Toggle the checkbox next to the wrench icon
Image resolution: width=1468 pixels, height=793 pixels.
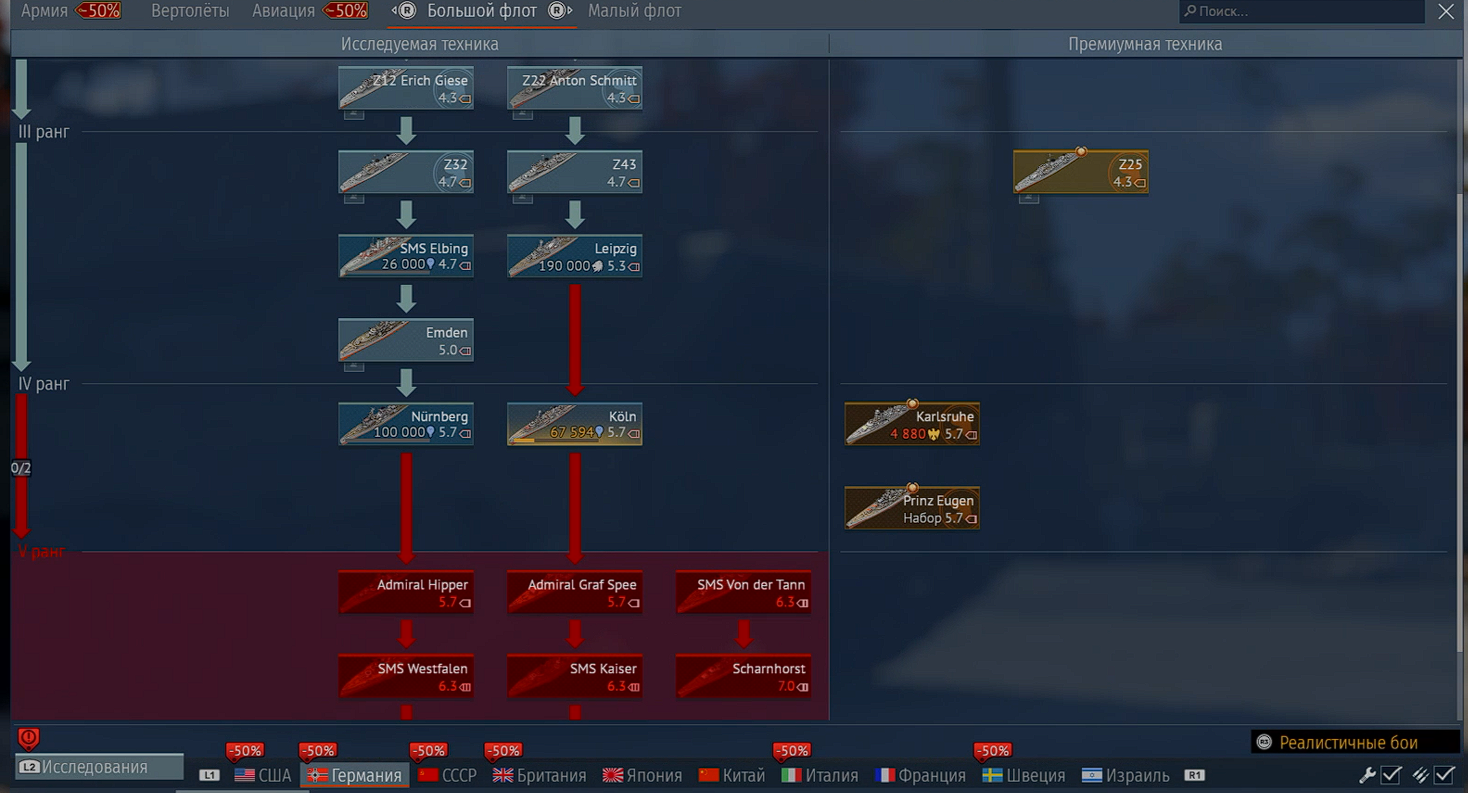coord(1391,775)
